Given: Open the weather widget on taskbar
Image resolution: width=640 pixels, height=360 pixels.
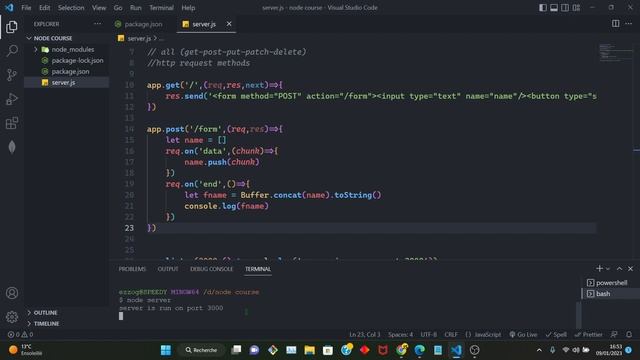Looking at the screenshot, I should pyautogui.click(x=25, y=350).
